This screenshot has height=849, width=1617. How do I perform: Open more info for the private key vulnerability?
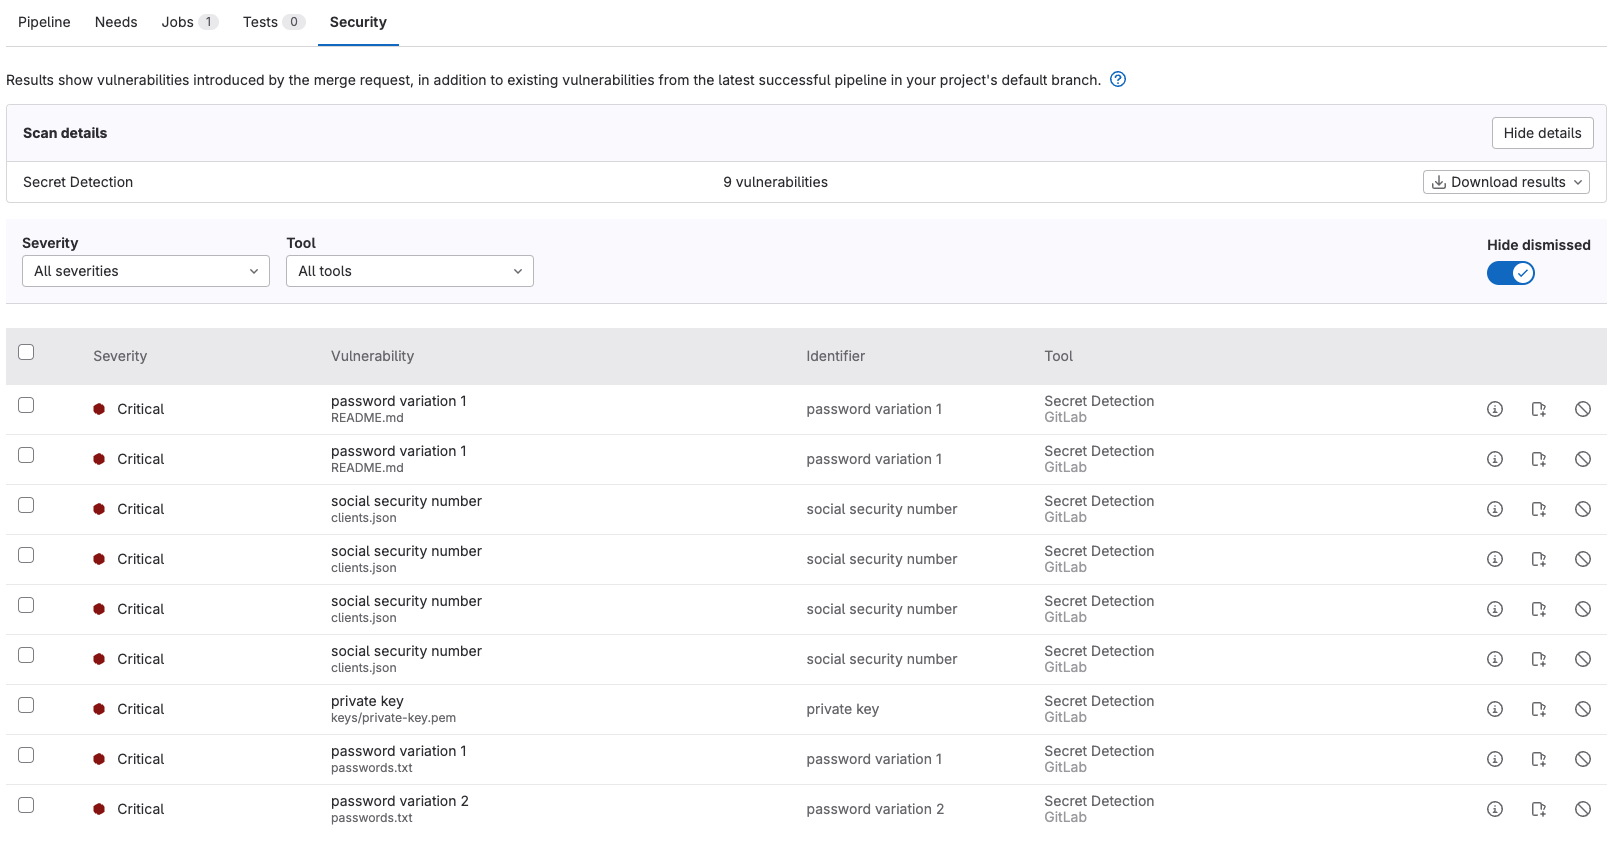(1495, 709)
